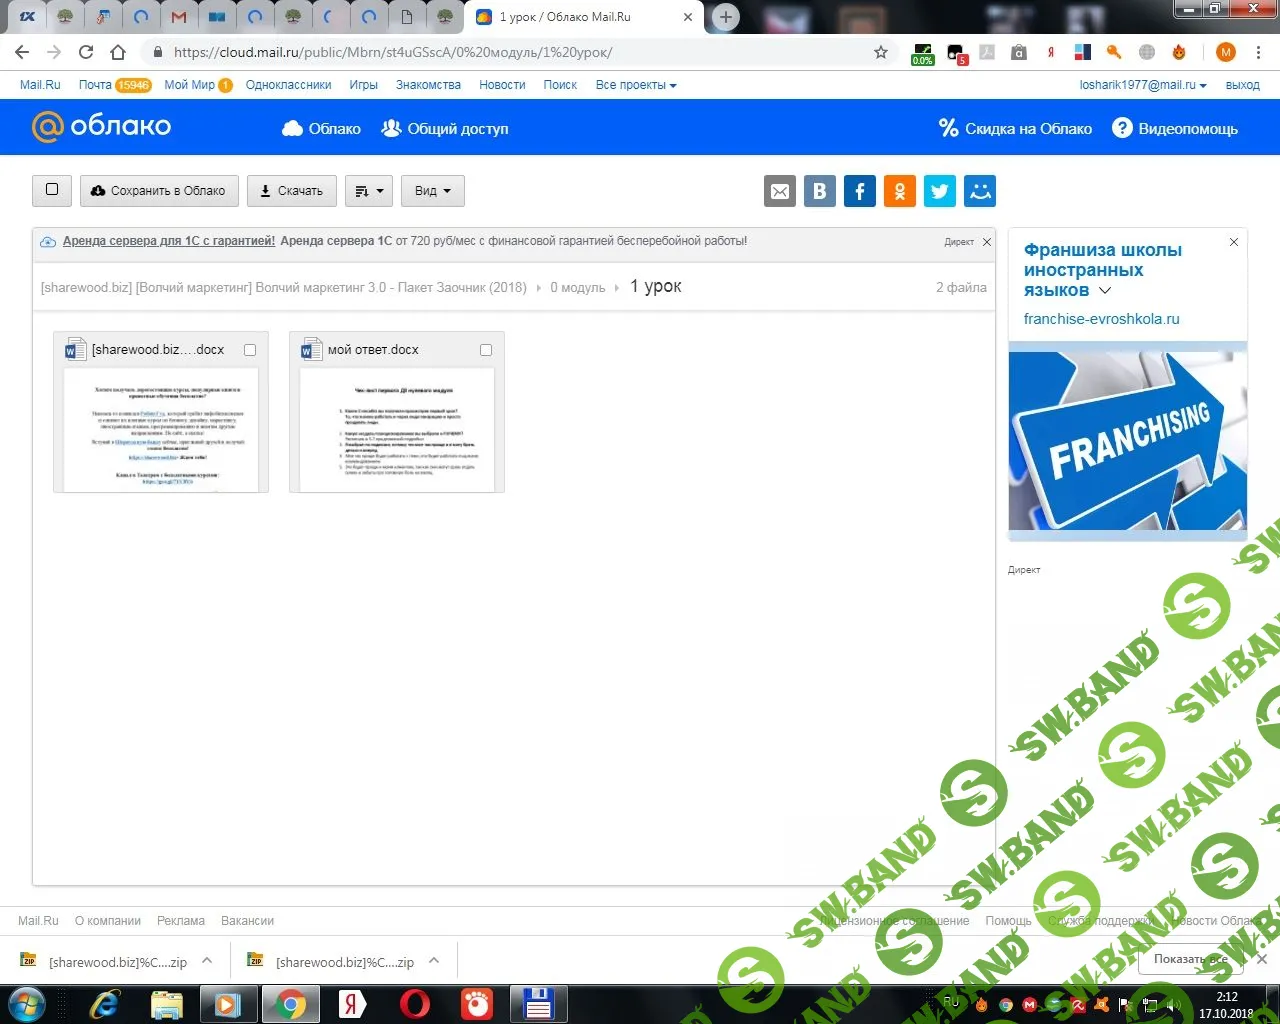Open the мой ответ.docx thumbnail preview
The image size is (1280, 1024).
[x=397, y=428]
